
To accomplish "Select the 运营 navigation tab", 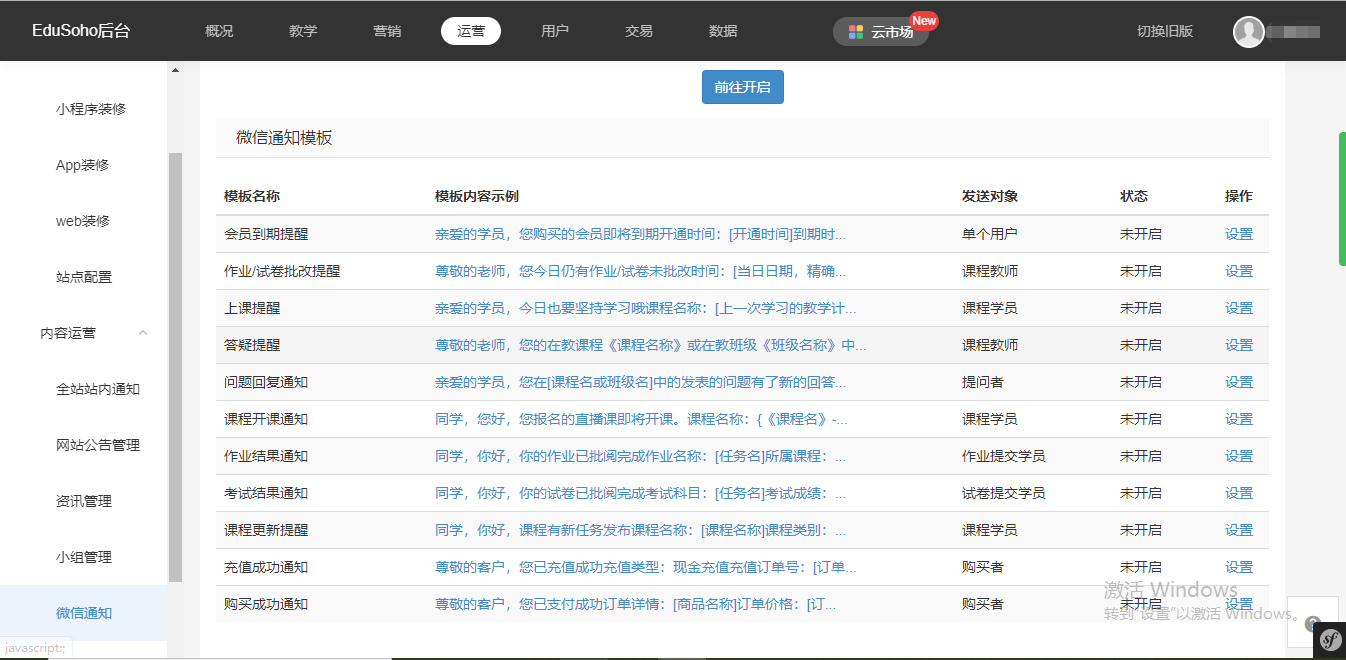I will pos(471,31).
